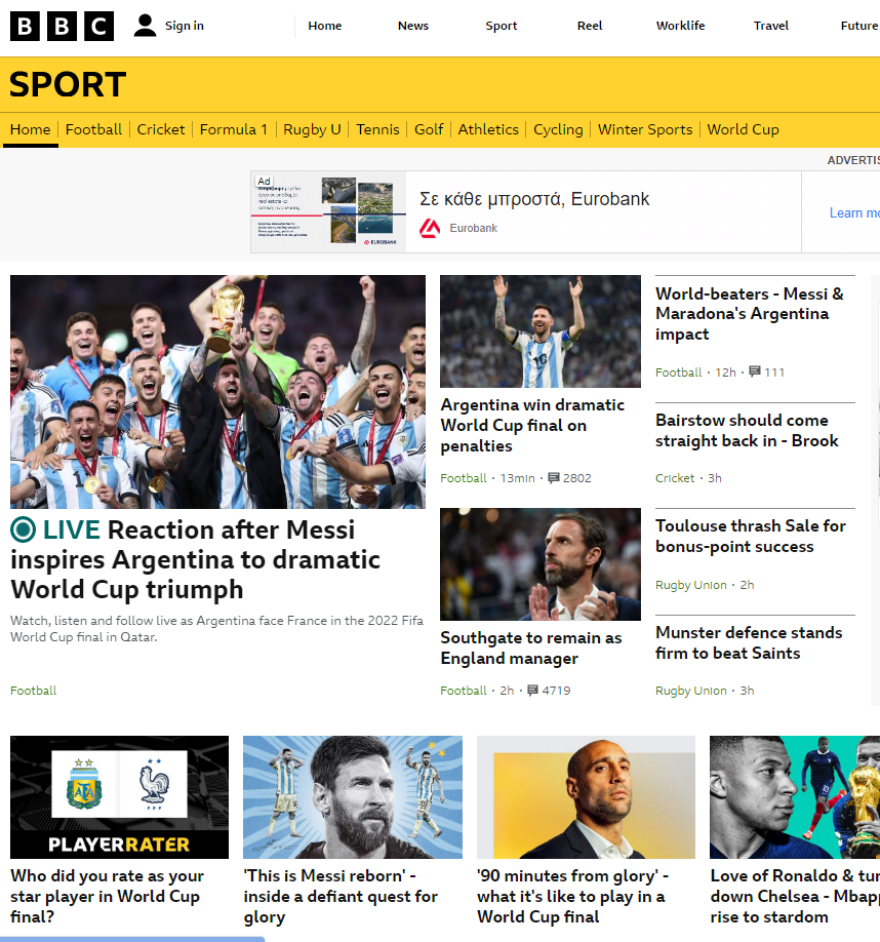Open Southgate to remain as England manager

coord(531,648)
